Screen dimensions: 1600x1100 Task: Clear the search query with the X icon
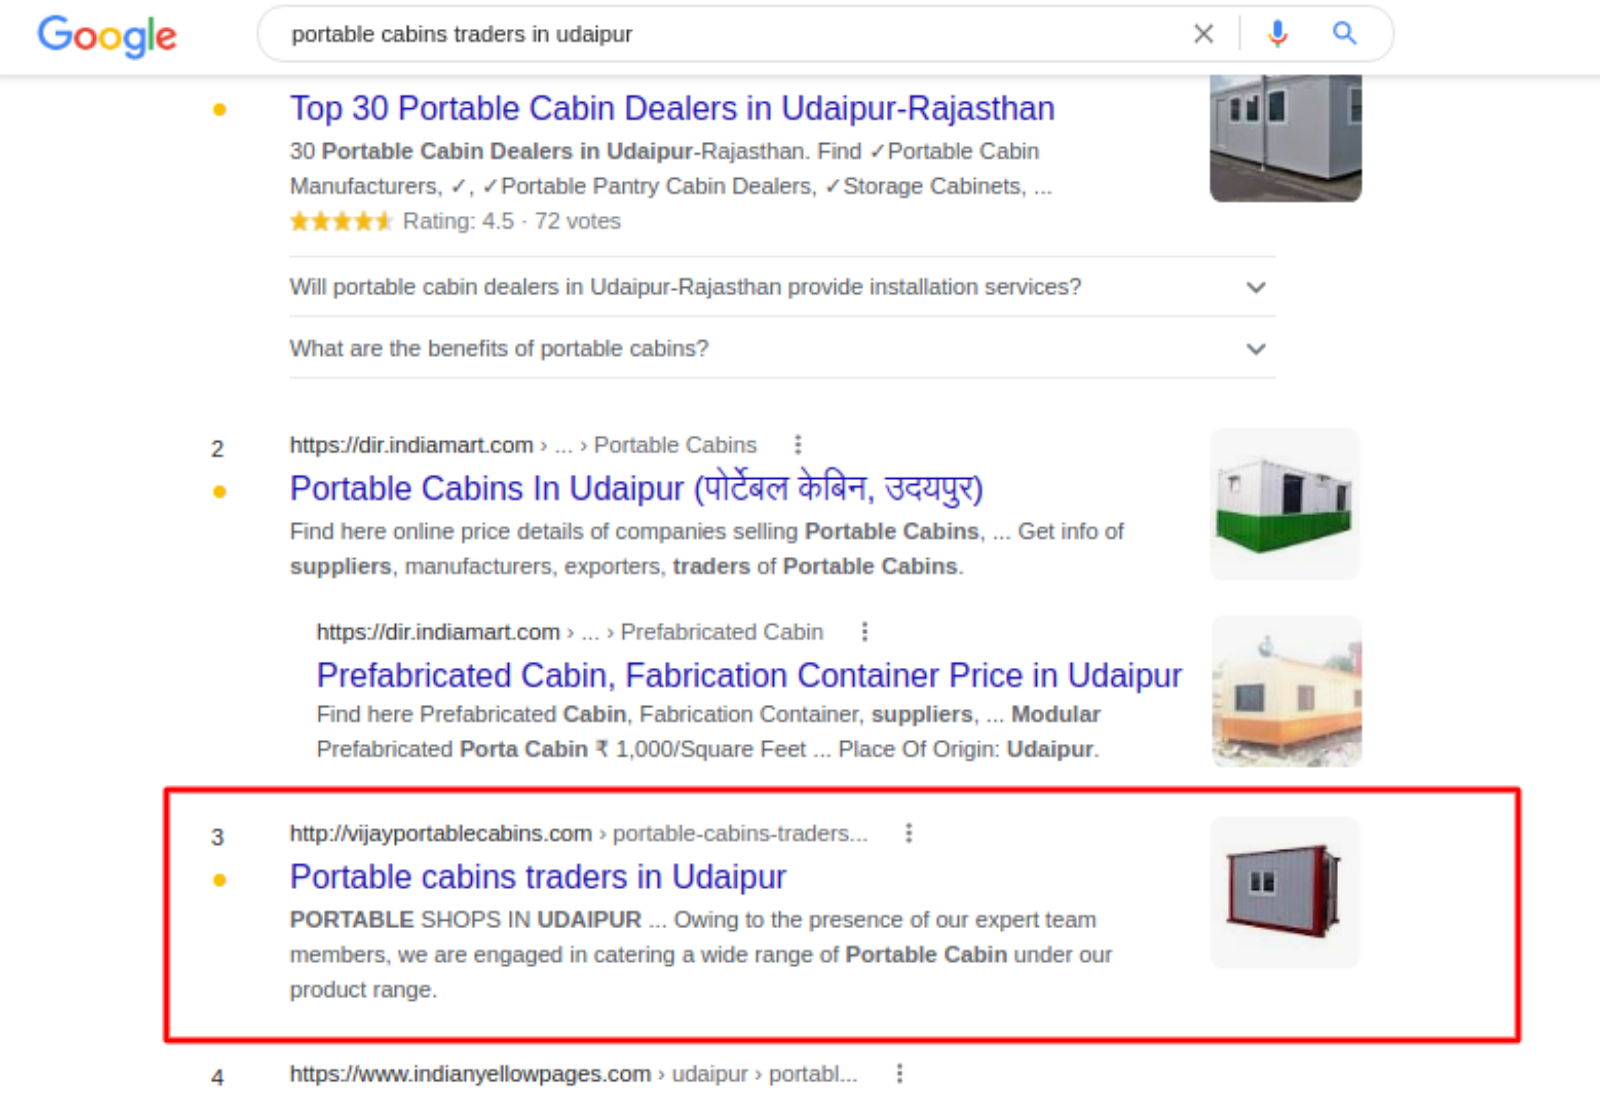pos(1203,33)
